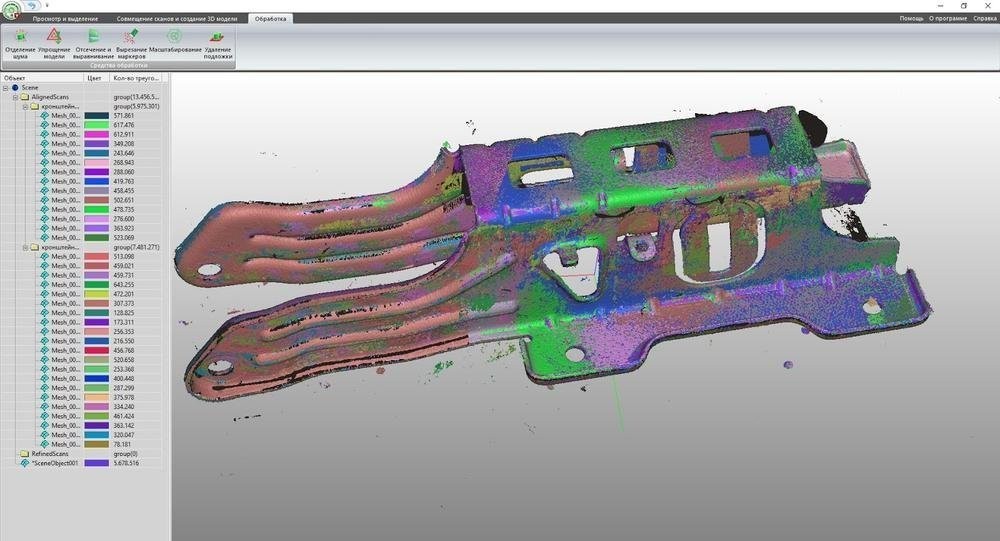
Task: Click the AlignedScans folder icon
Action: 25,97
